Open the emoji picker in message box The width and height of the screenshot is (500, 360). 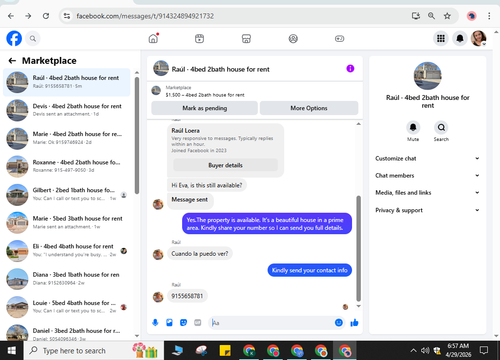(339, 322)
